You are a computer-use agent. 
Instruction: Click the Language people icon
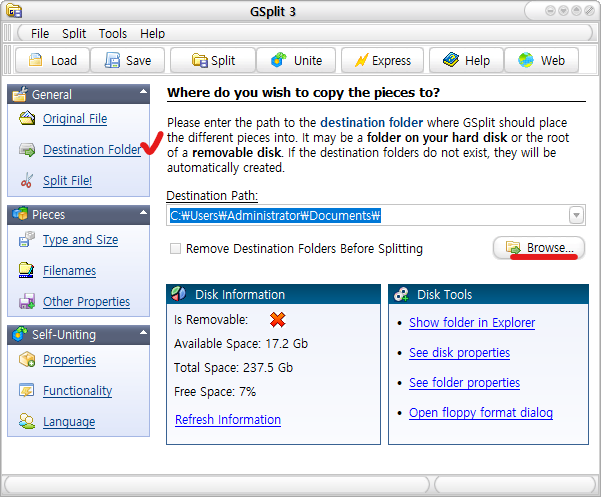27,421
